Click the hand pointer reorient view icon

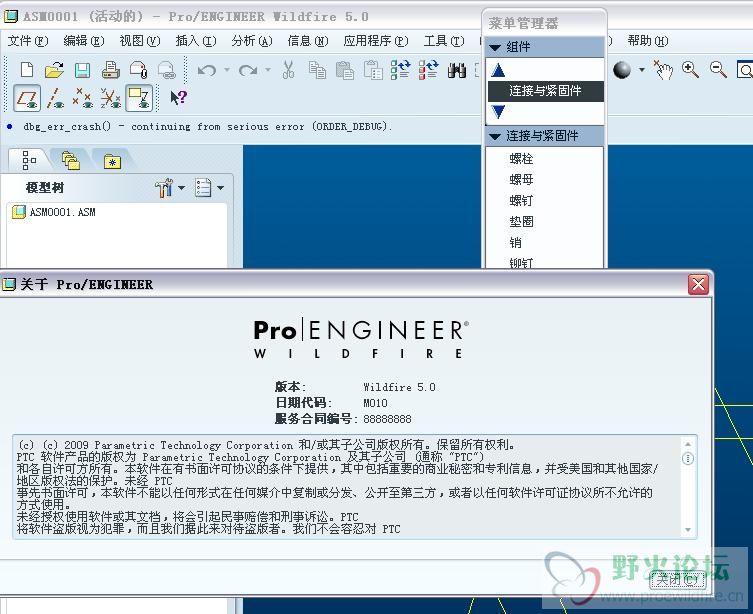click(663, 70)
